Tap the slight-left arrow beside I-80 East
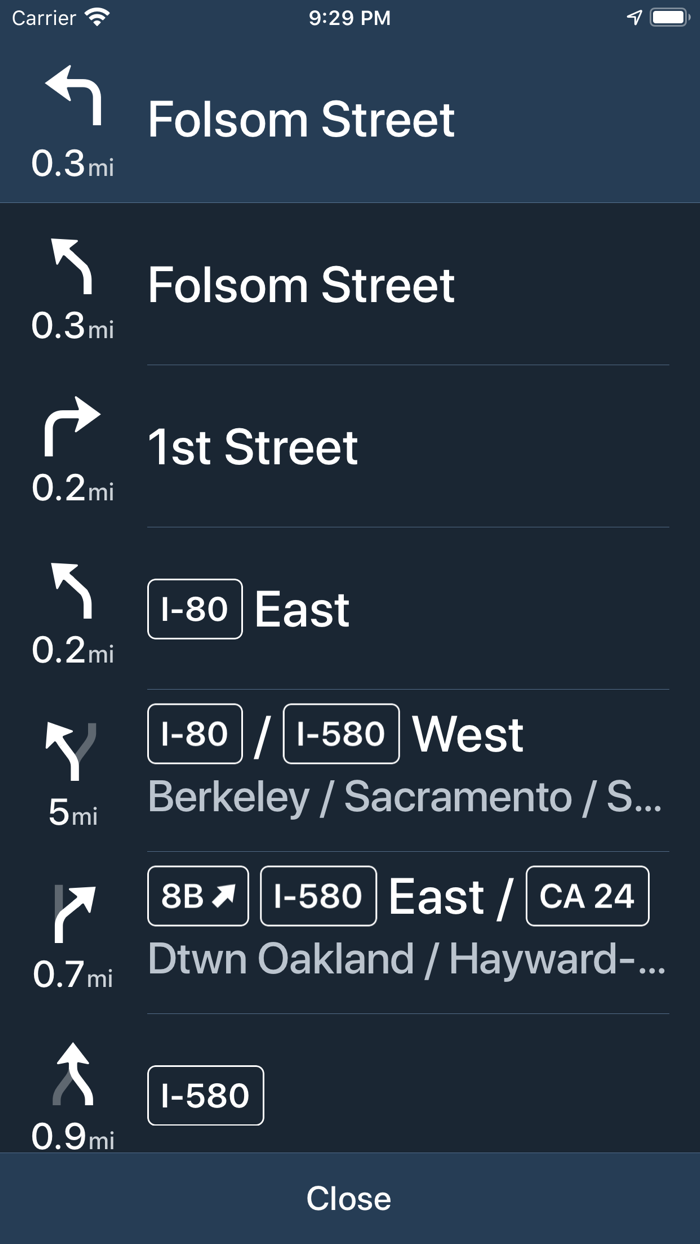 (73, 590)
